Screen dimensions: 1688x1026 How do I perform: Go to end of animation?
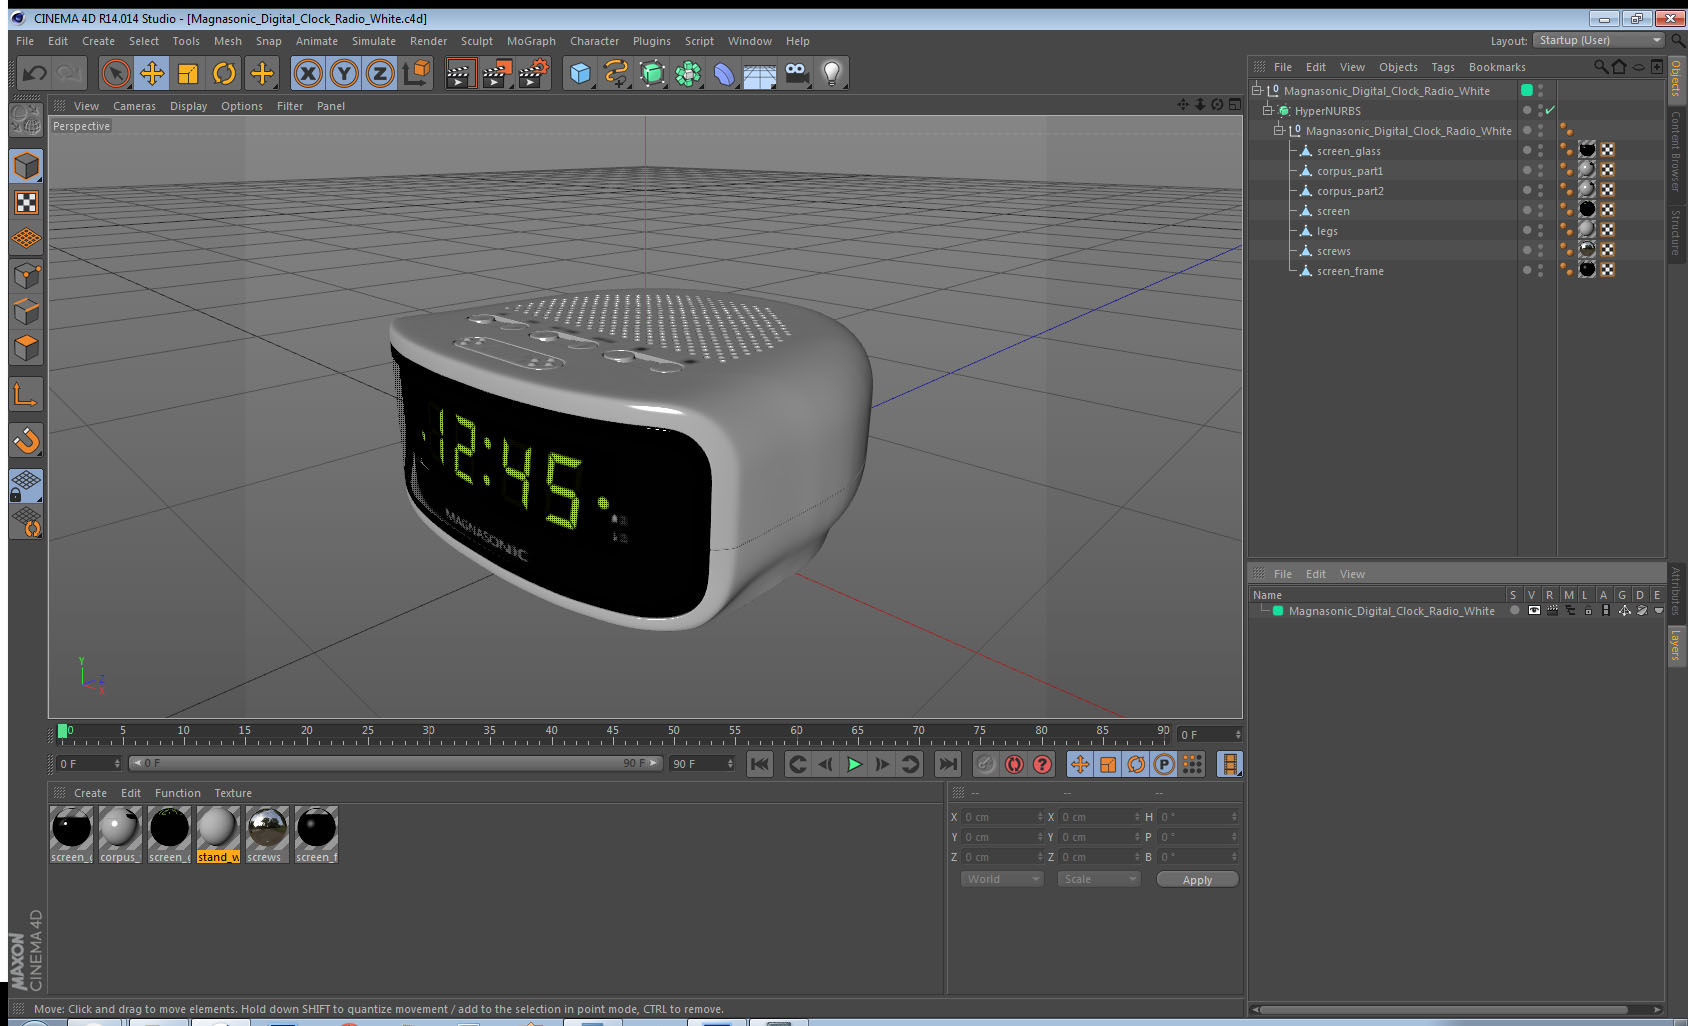coord(947,764)
